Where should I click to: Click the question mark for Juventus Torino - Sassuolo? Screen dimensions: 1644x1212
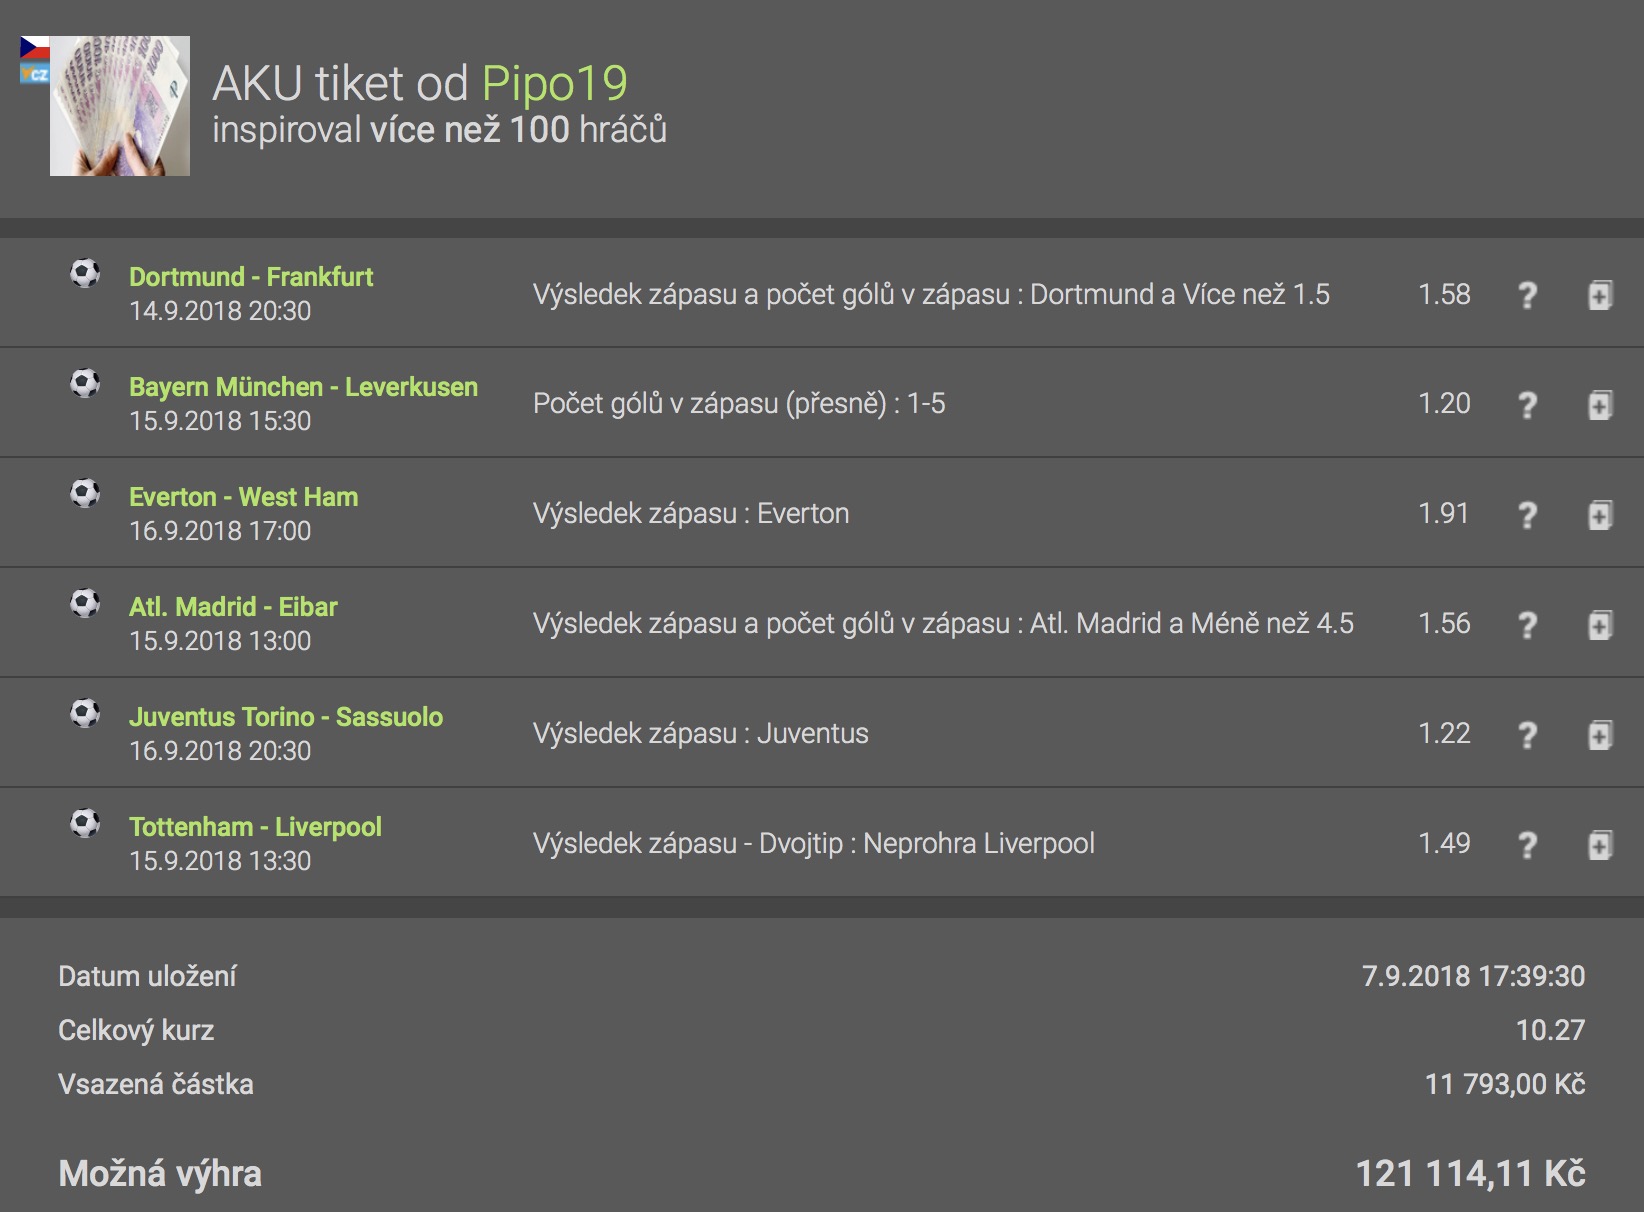1527,735
